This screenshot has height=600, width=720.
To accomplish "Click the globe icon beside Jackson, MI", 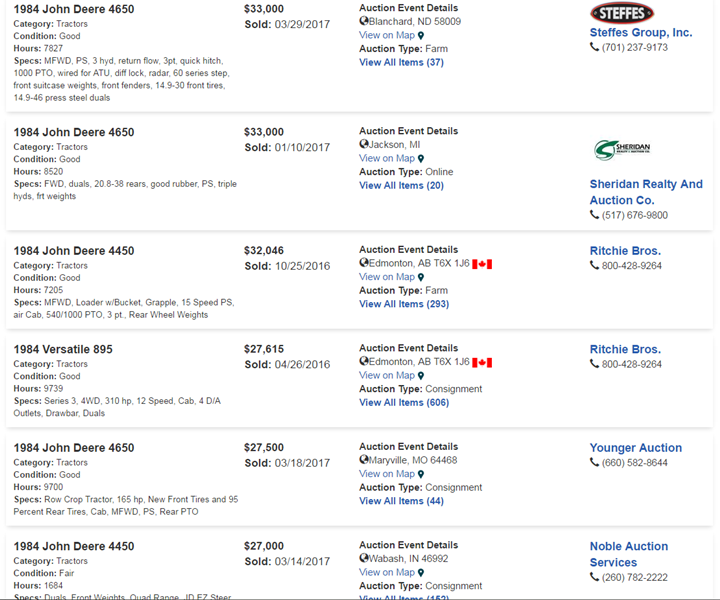I will 364,144.
